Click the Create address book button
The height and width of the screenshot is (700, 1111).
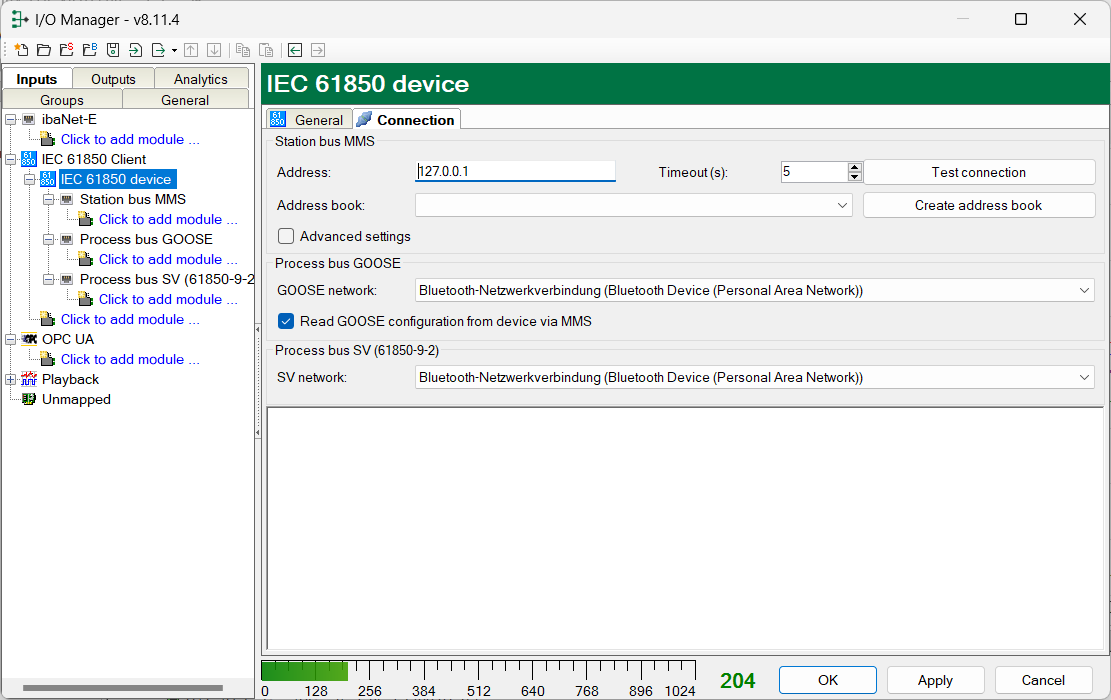pos(978,205)
